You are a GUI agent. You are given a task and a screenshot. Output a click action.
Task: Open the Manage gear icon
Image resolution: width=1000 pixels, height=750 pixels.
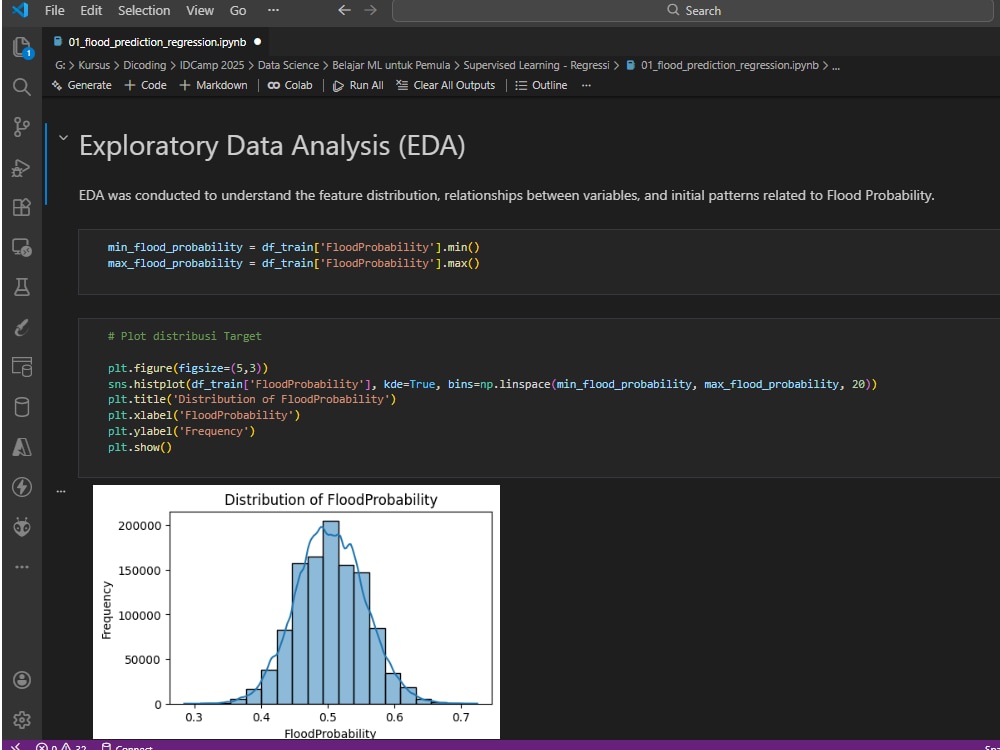coord(22,720)
